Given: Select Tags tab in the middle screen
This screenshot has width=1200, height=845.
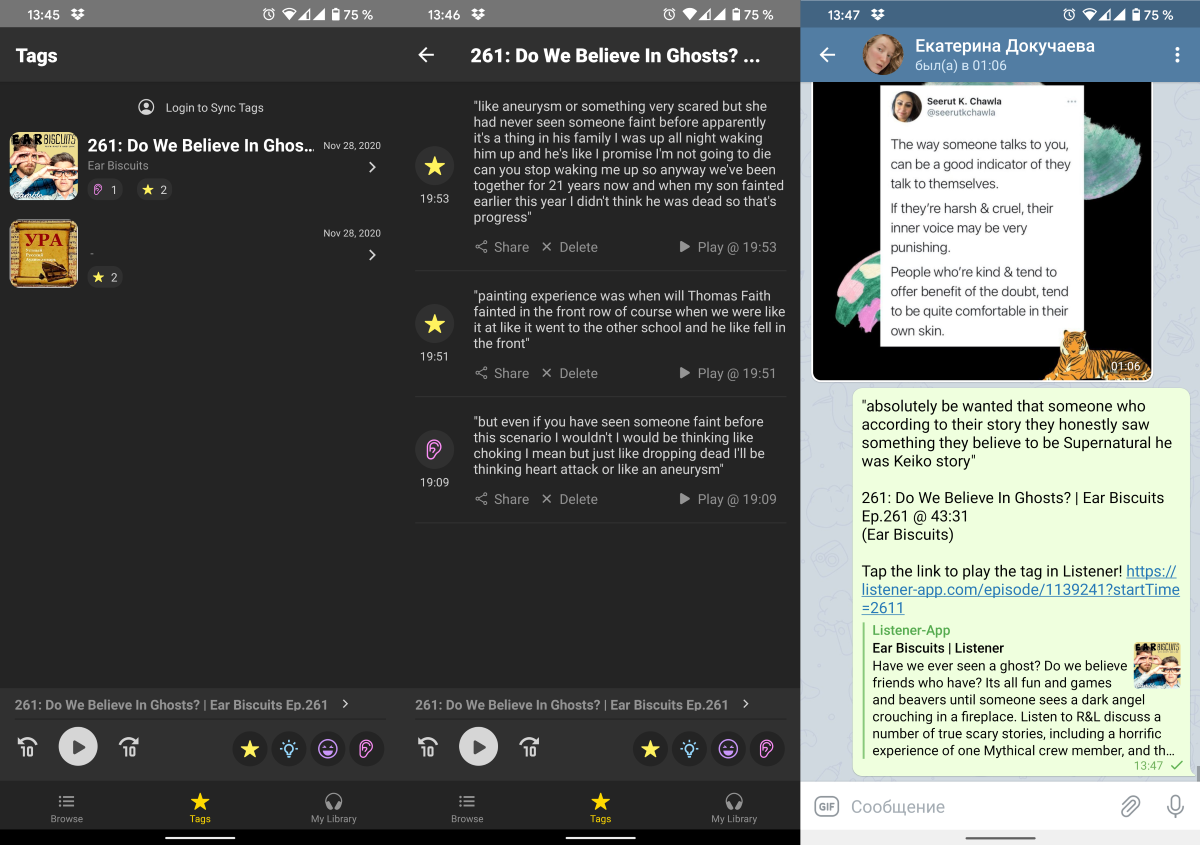Looking at the screenshot, I should coord(600,808).
